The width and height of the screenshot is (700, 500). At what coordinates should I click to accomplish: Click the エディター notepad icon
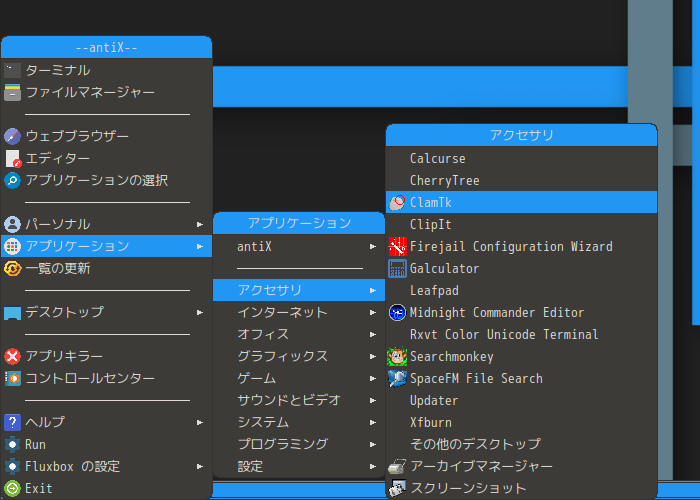[x=12, y=158]
